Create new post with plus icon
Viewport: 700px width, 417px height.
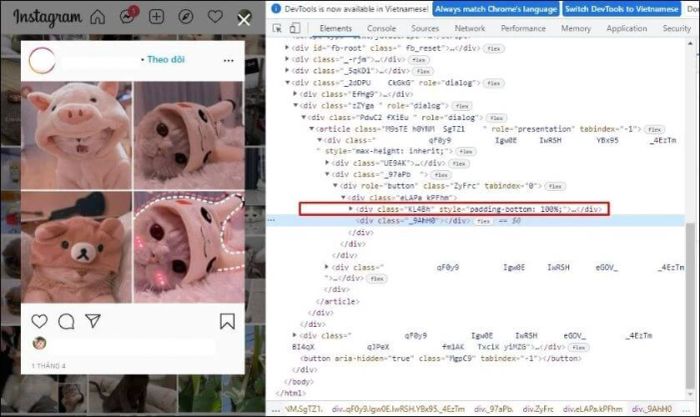156,17
